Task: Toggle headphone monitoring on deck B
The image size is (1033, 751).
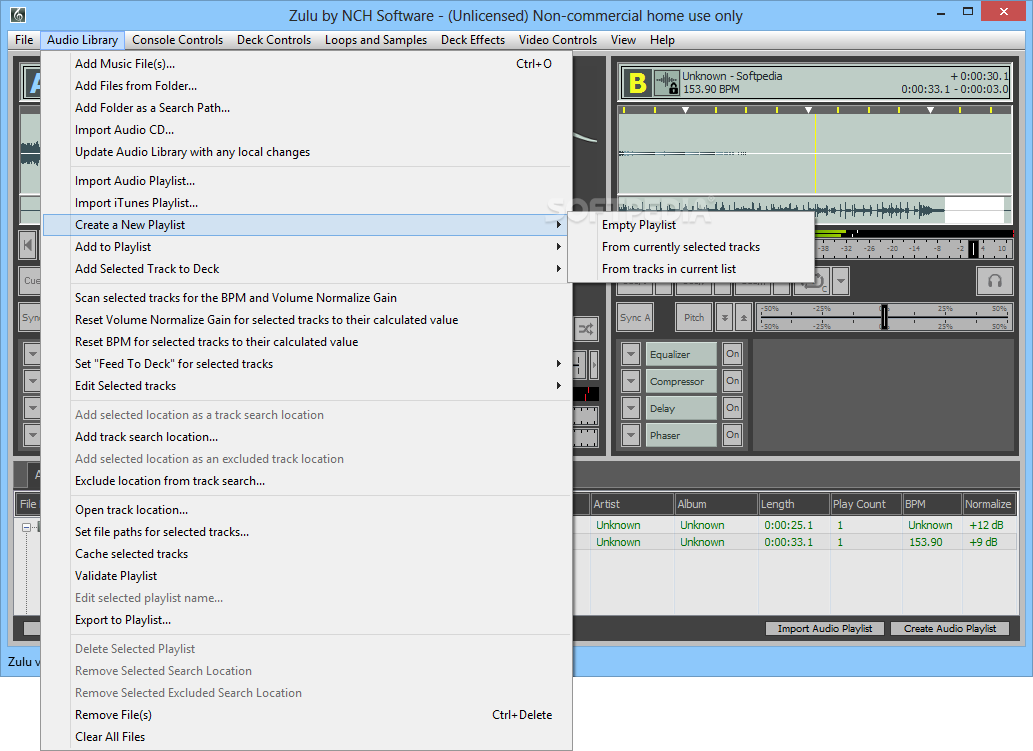Action: [x=994, y=281]
